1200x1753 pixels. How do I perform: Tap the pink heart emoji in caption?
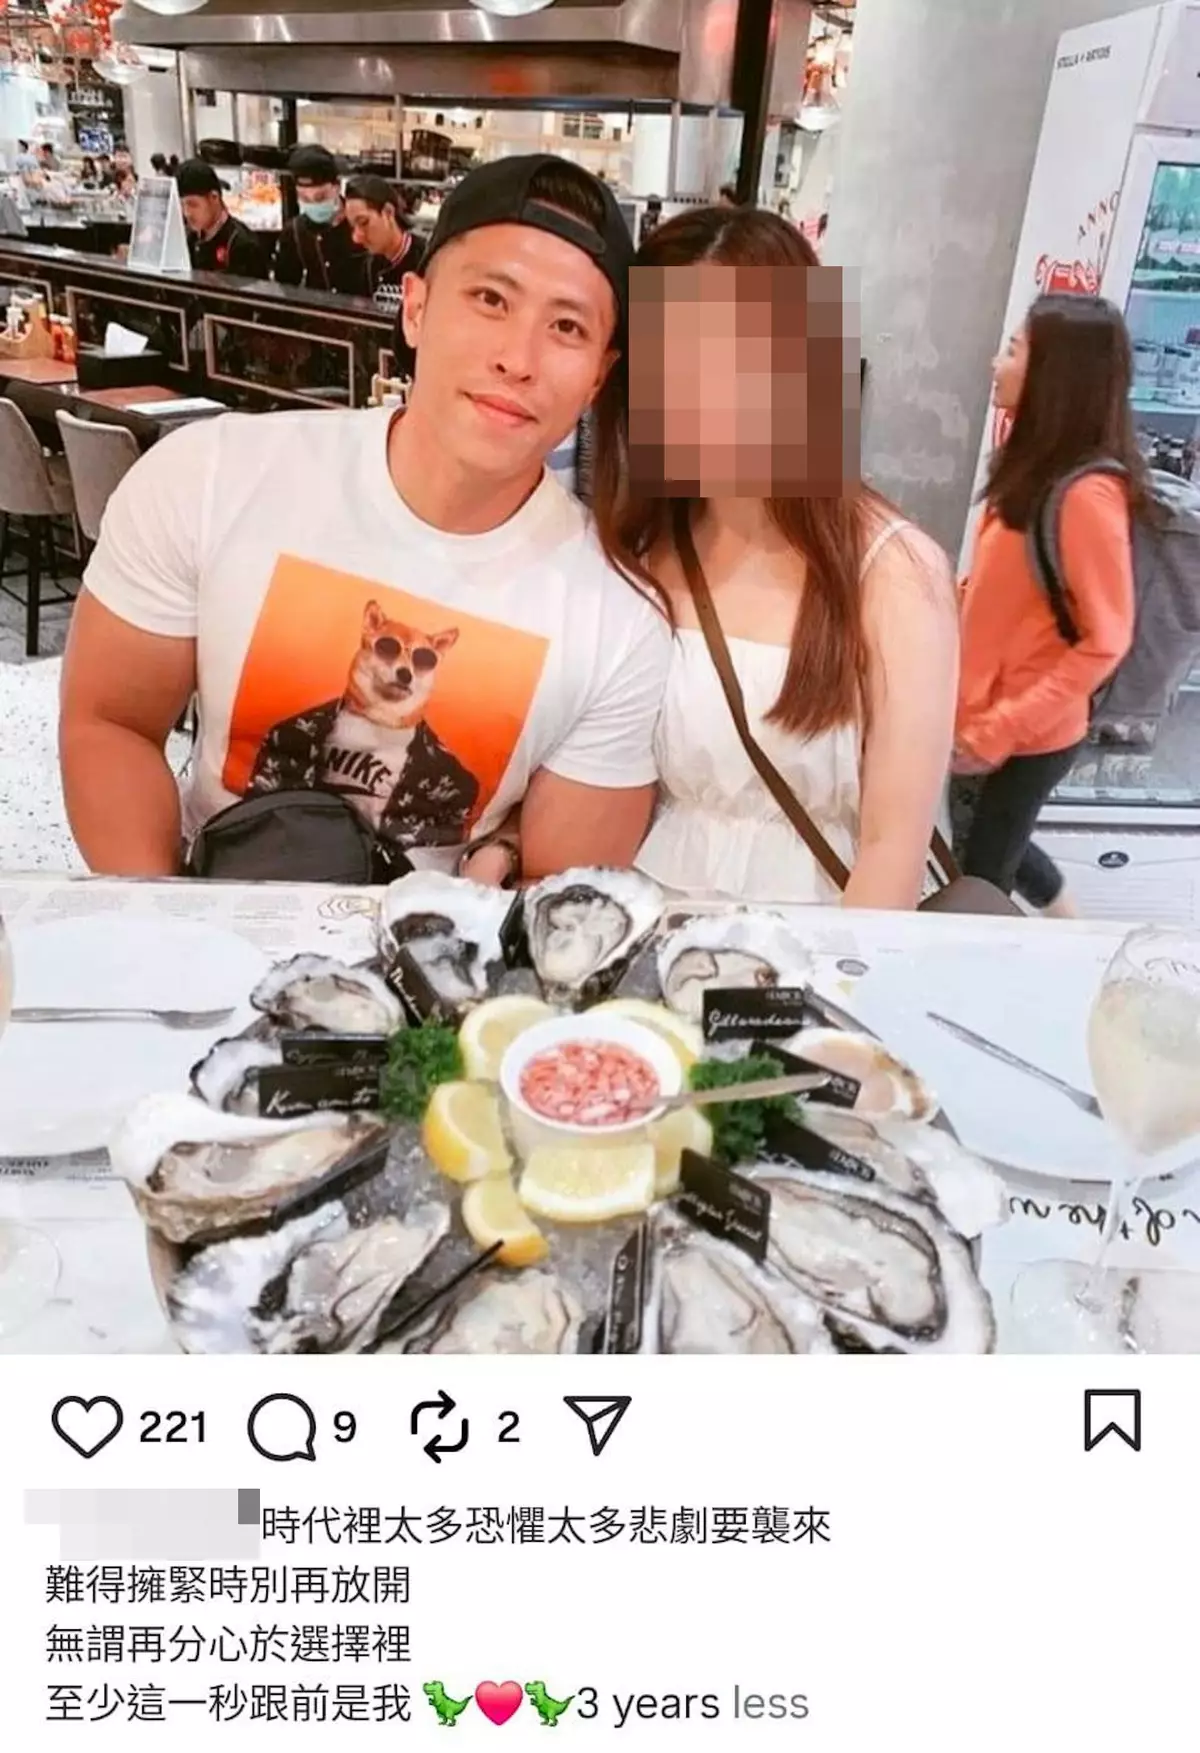[498, 1703]
